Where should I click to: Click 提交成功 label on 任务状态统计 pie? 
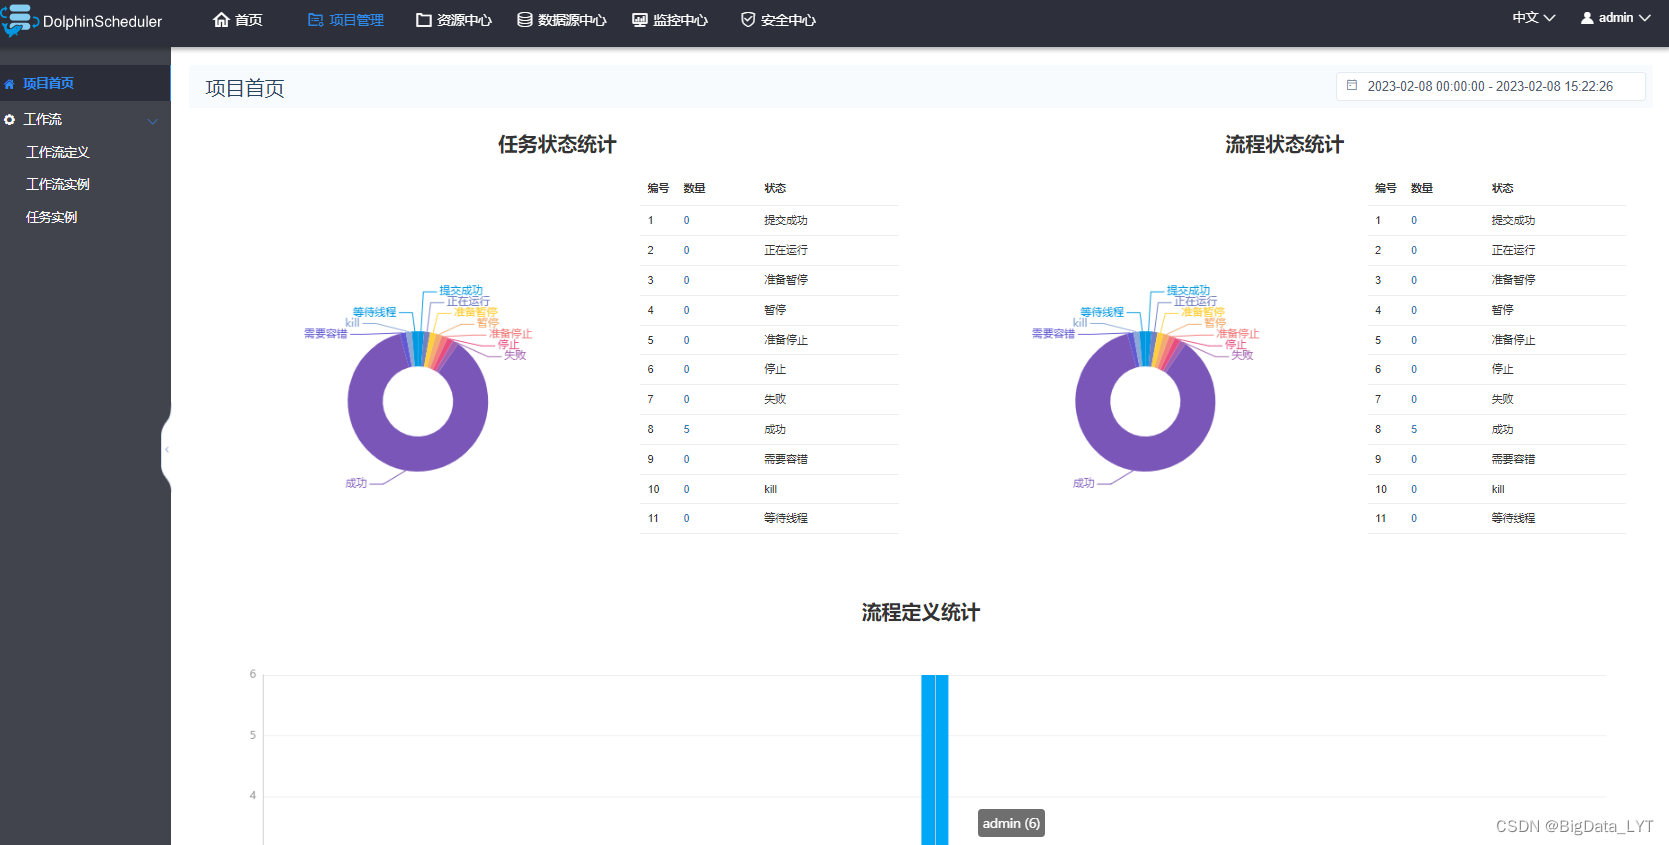click(x=461, y=290)
